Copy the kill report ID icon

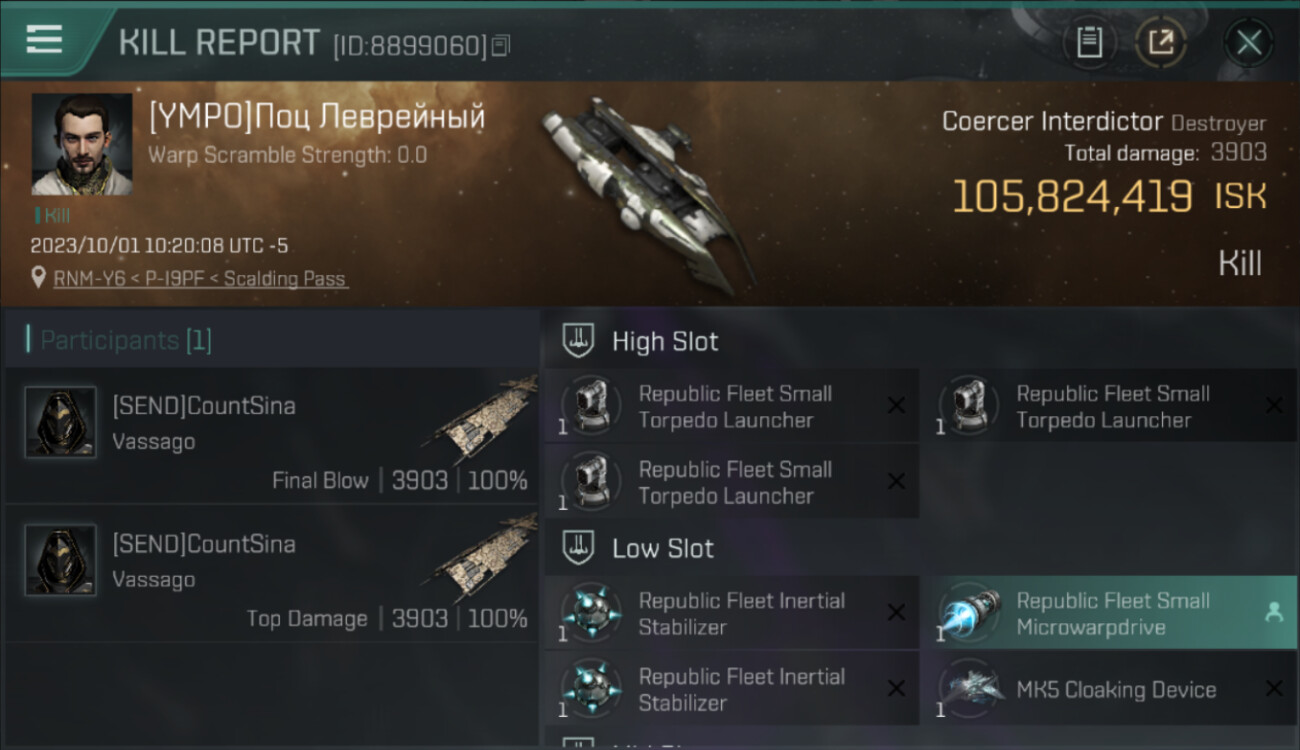coord(501,45)
